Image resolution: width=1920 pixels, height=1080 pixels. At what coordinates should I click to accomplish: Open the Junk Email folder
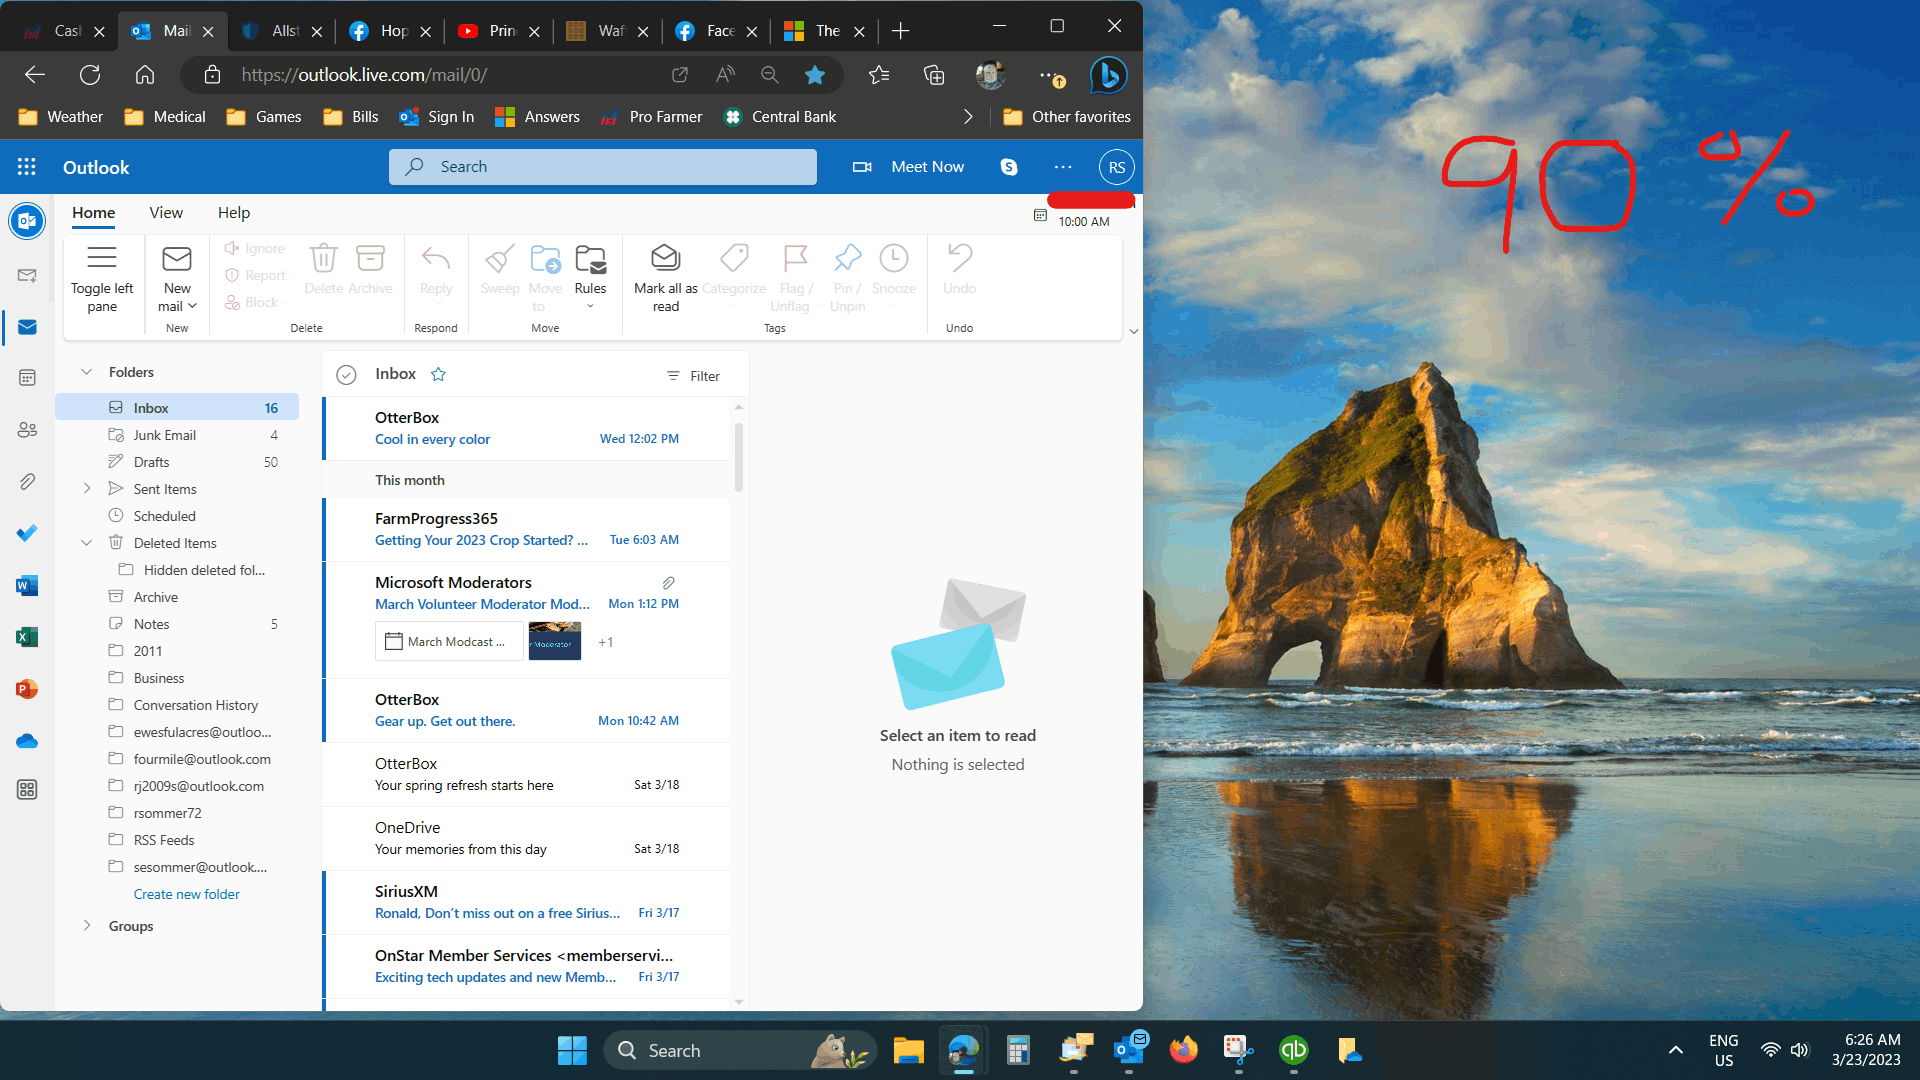tap(177, 435)
